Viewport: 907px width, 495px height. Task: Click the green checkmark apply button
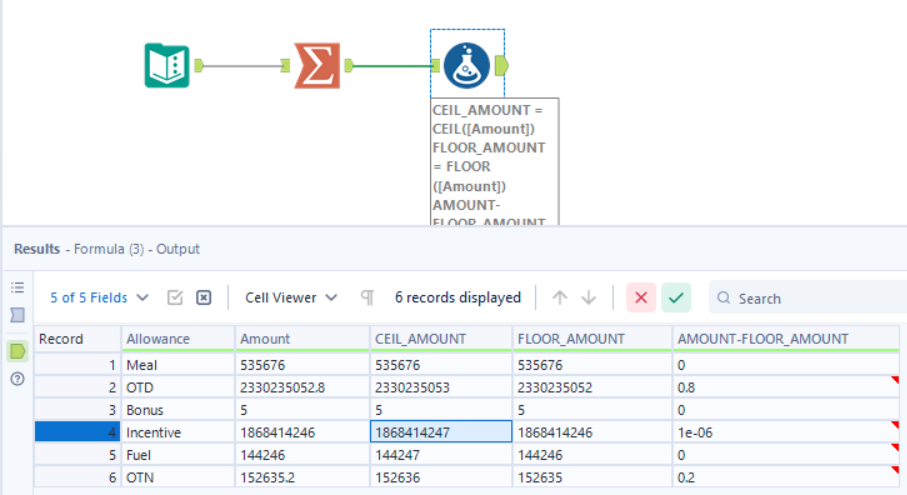coord(676,298)
